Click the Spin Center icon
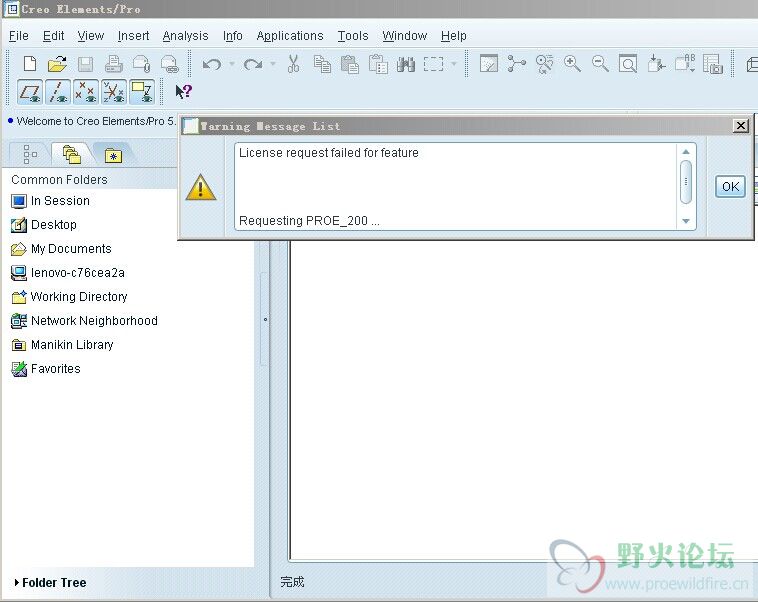 click(x=516, y=64)
